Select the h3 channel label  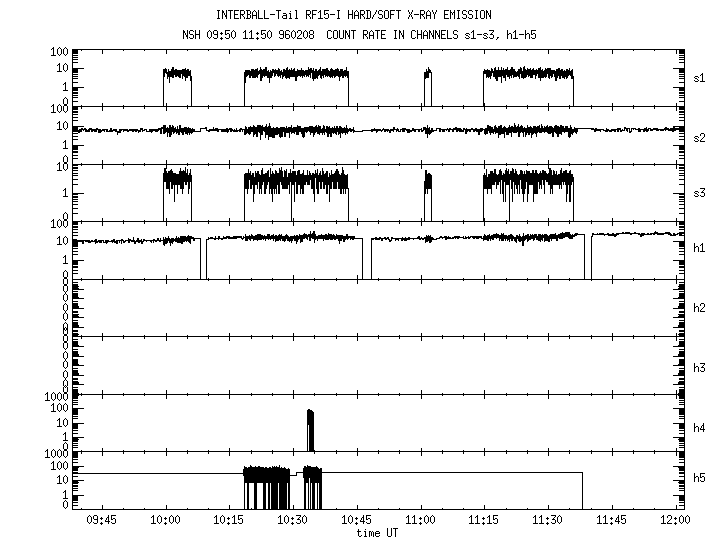tap(700, 366)
